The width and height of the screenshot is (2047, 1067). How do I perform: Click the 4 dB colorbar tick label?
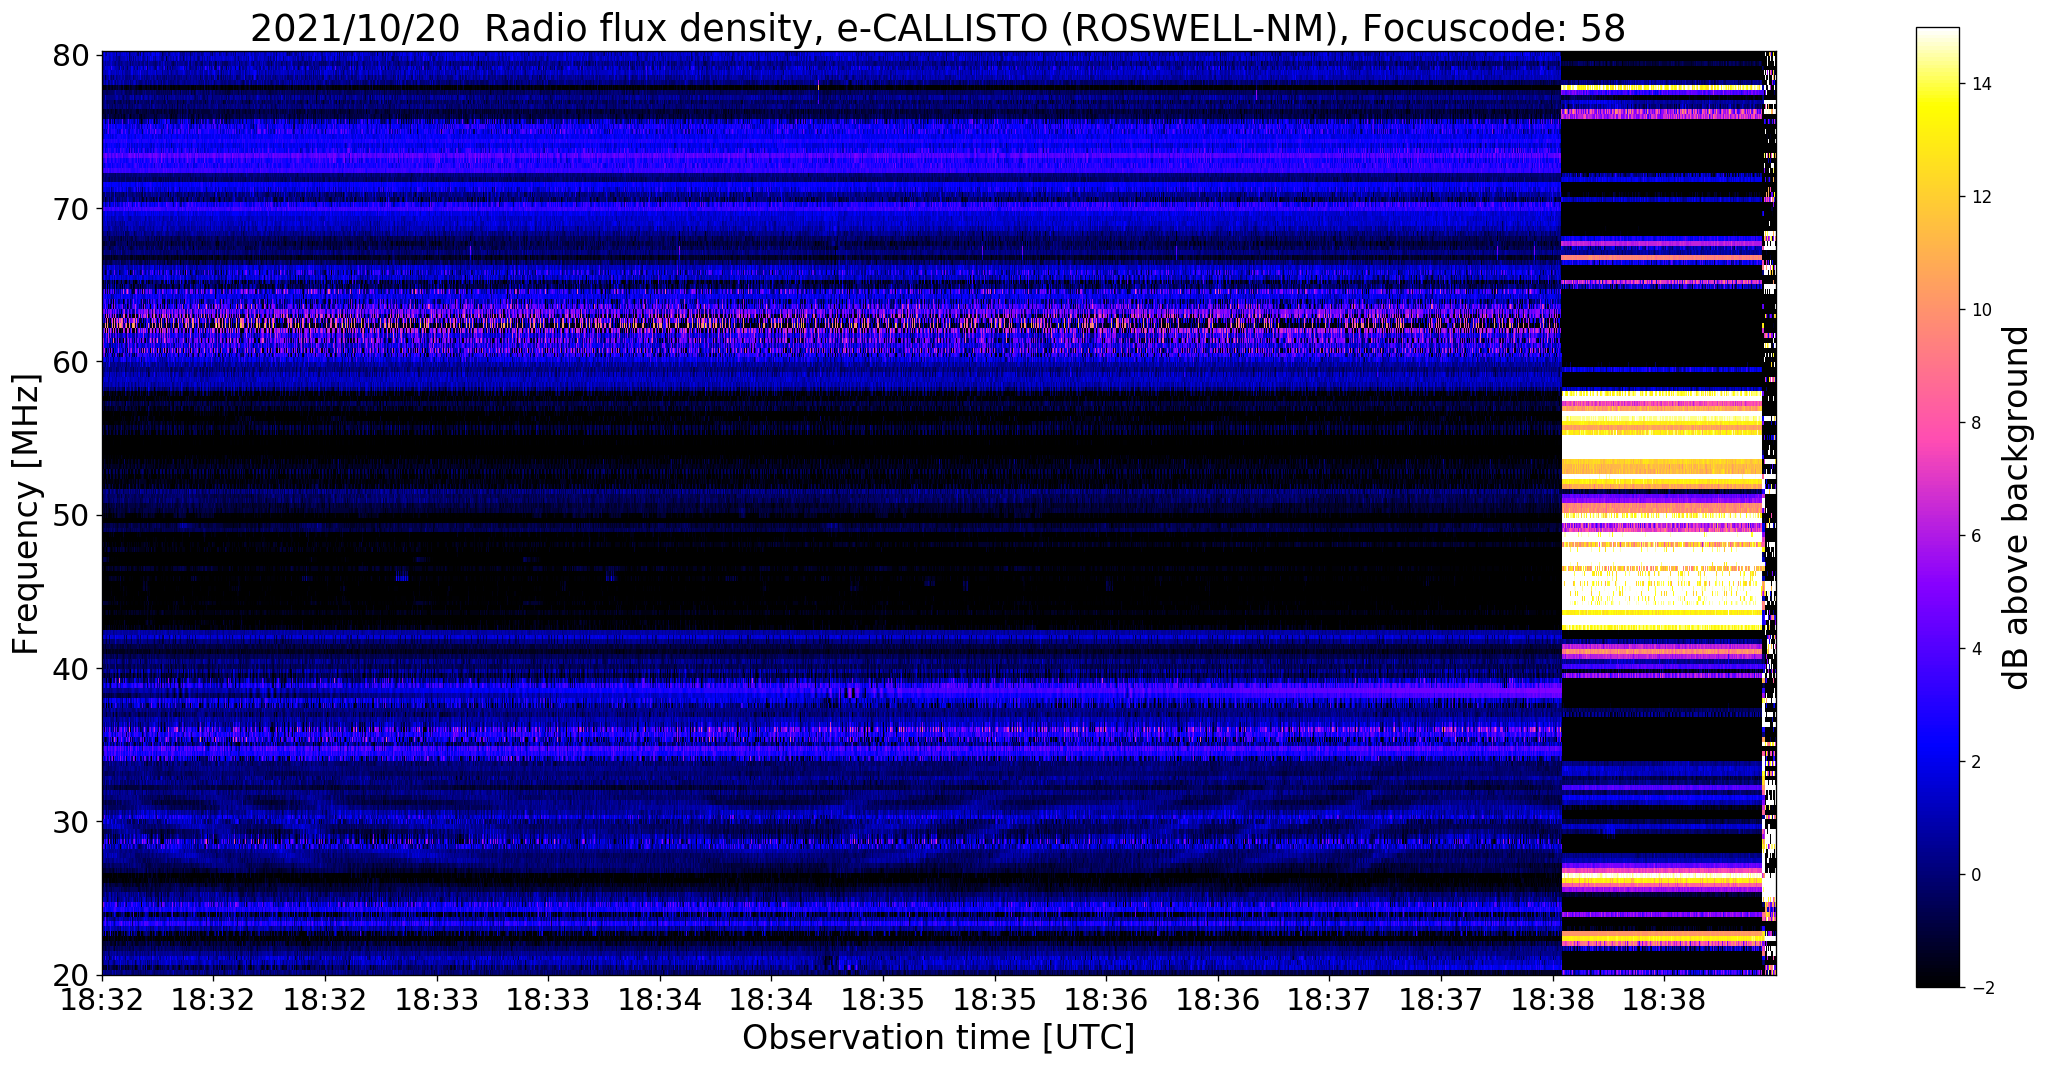[1974, 649]
